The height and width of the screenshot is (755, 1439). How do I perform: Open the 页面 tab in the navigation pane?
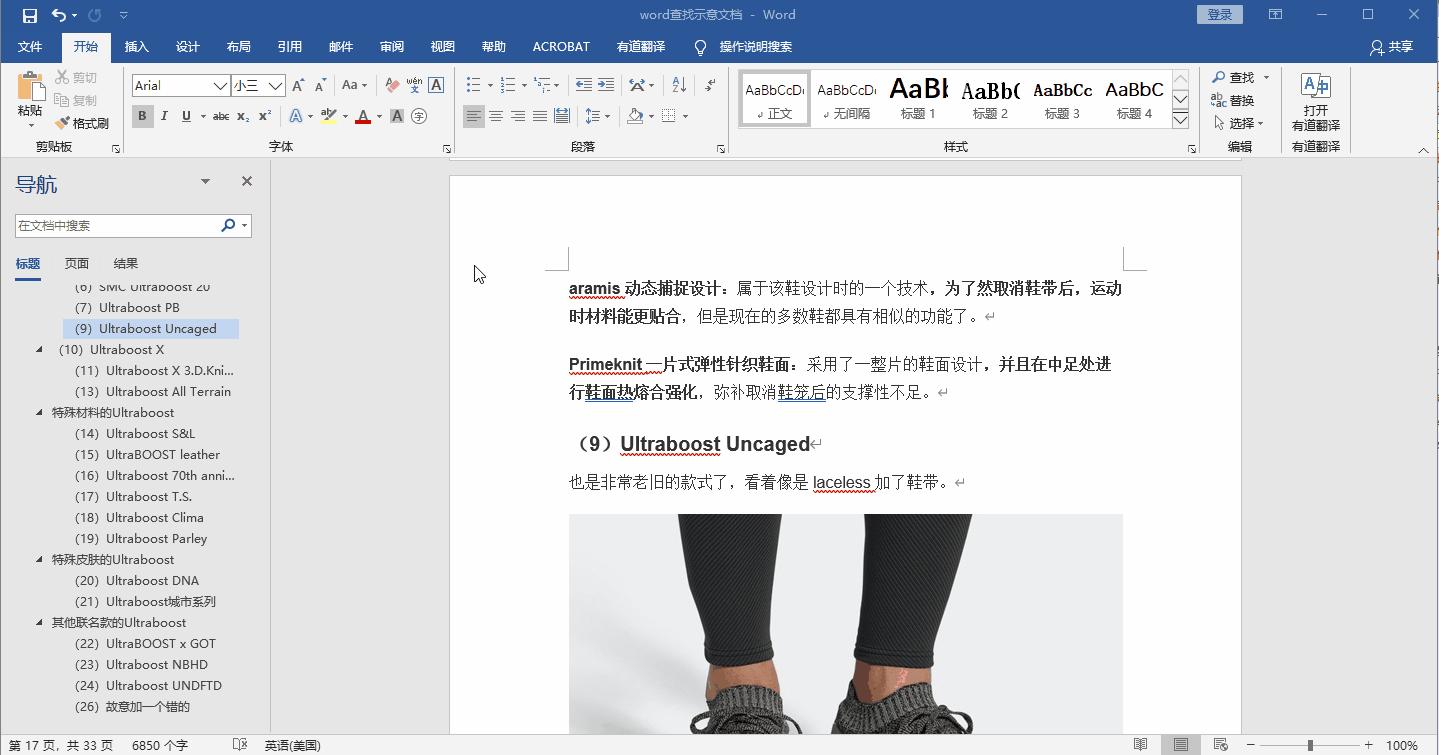76,263
